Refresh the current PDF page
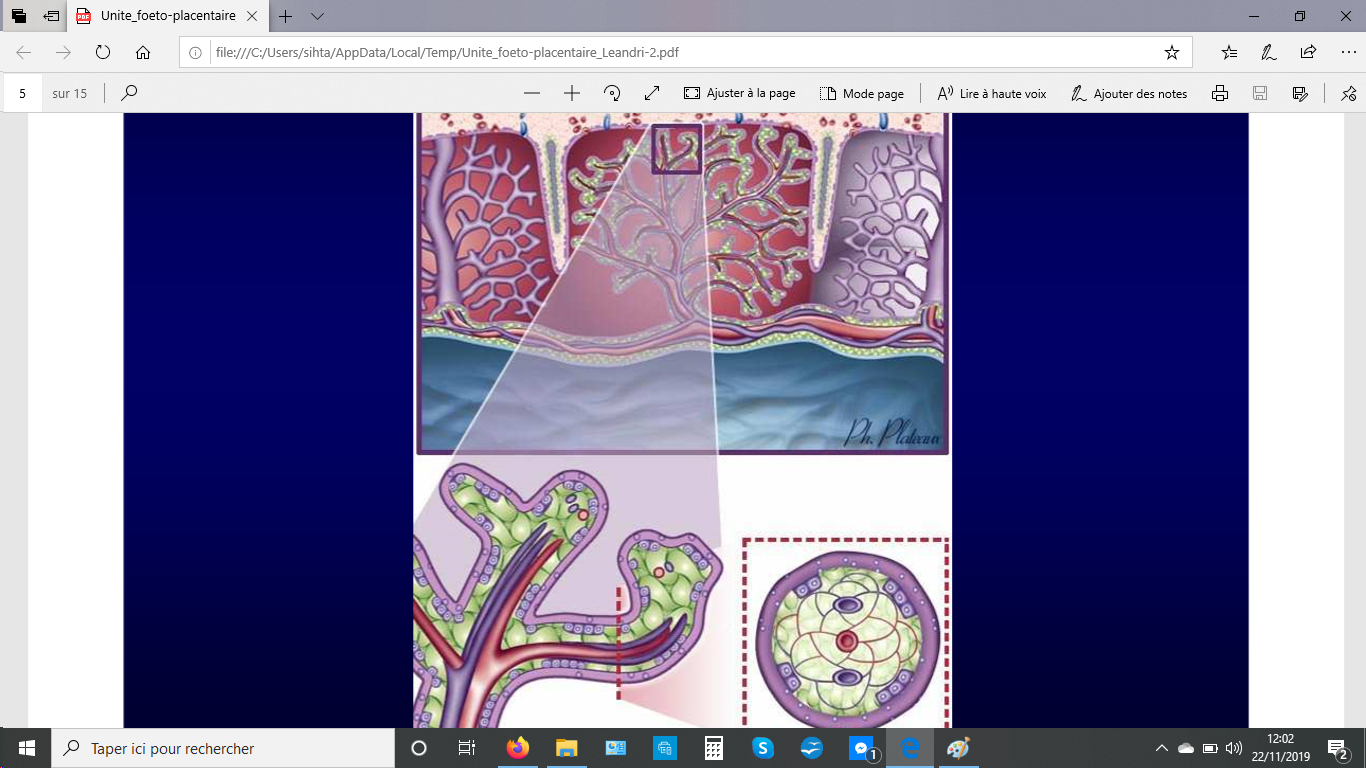The image size is (1366, 768). (x=102, y=52)
